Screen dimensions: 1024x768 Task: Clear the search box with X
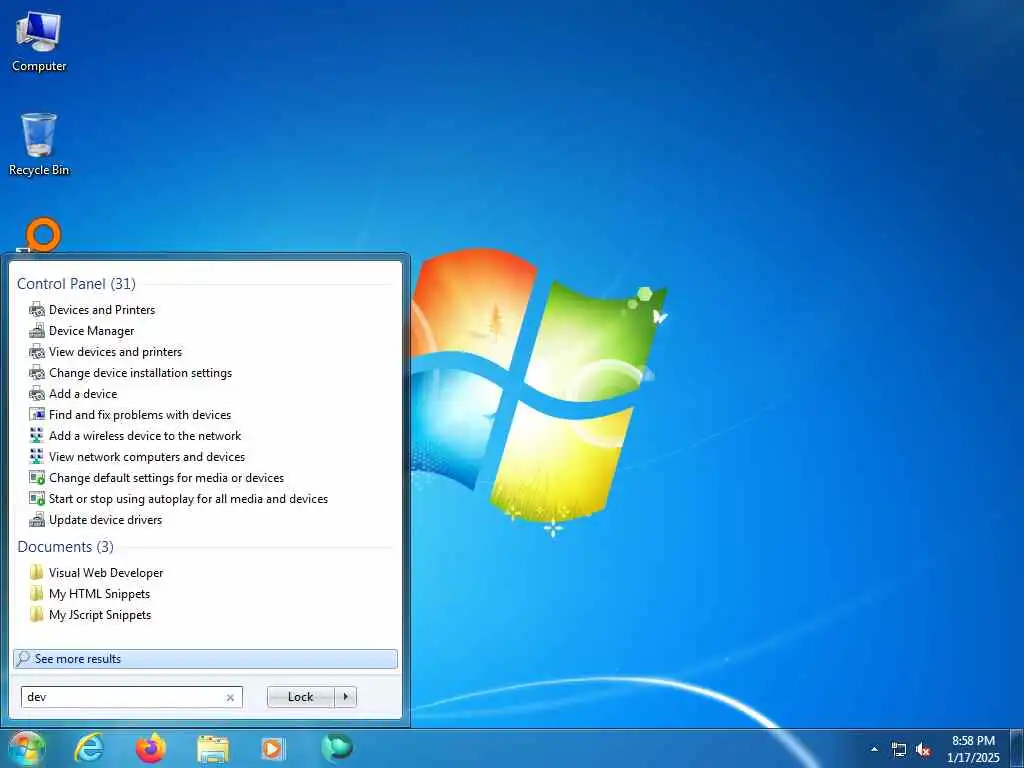coord(230,697)
